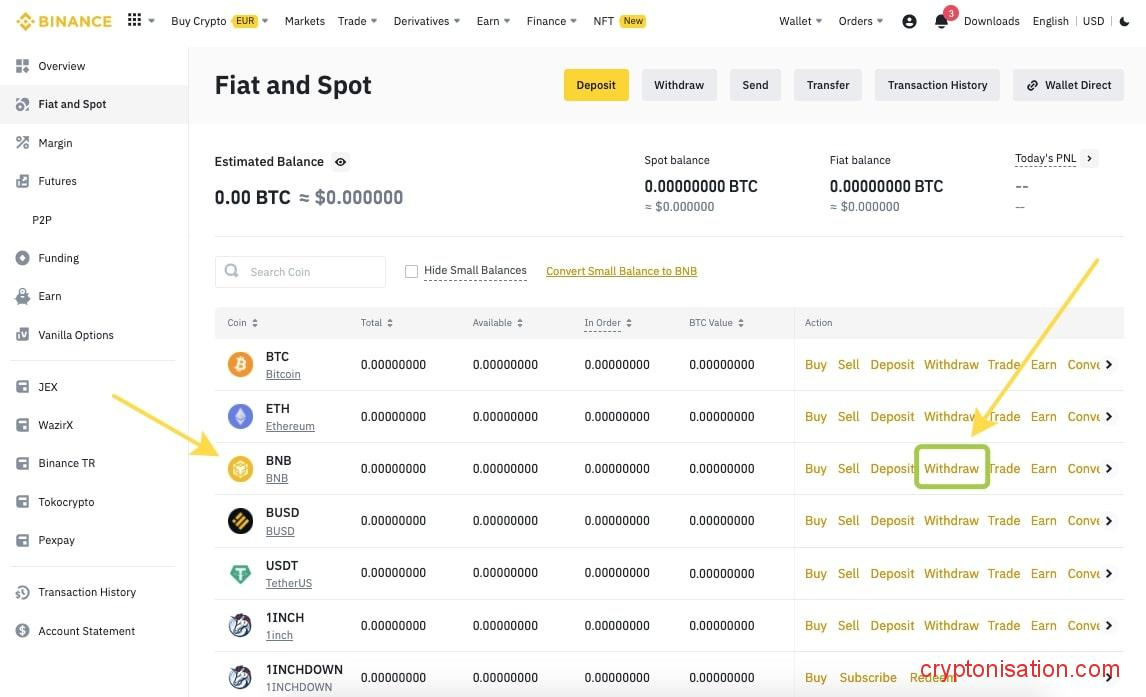Open Margin in the sidebar
This screenshot has width=1146, height=697.
tap(55, 143)
